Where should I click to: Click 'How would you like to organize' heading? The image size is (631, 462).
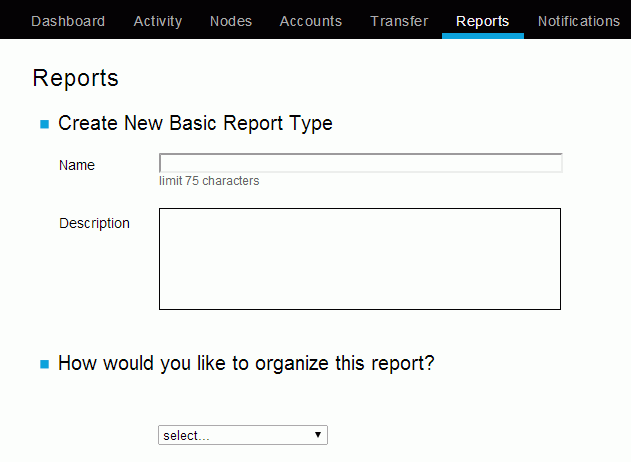246,363
